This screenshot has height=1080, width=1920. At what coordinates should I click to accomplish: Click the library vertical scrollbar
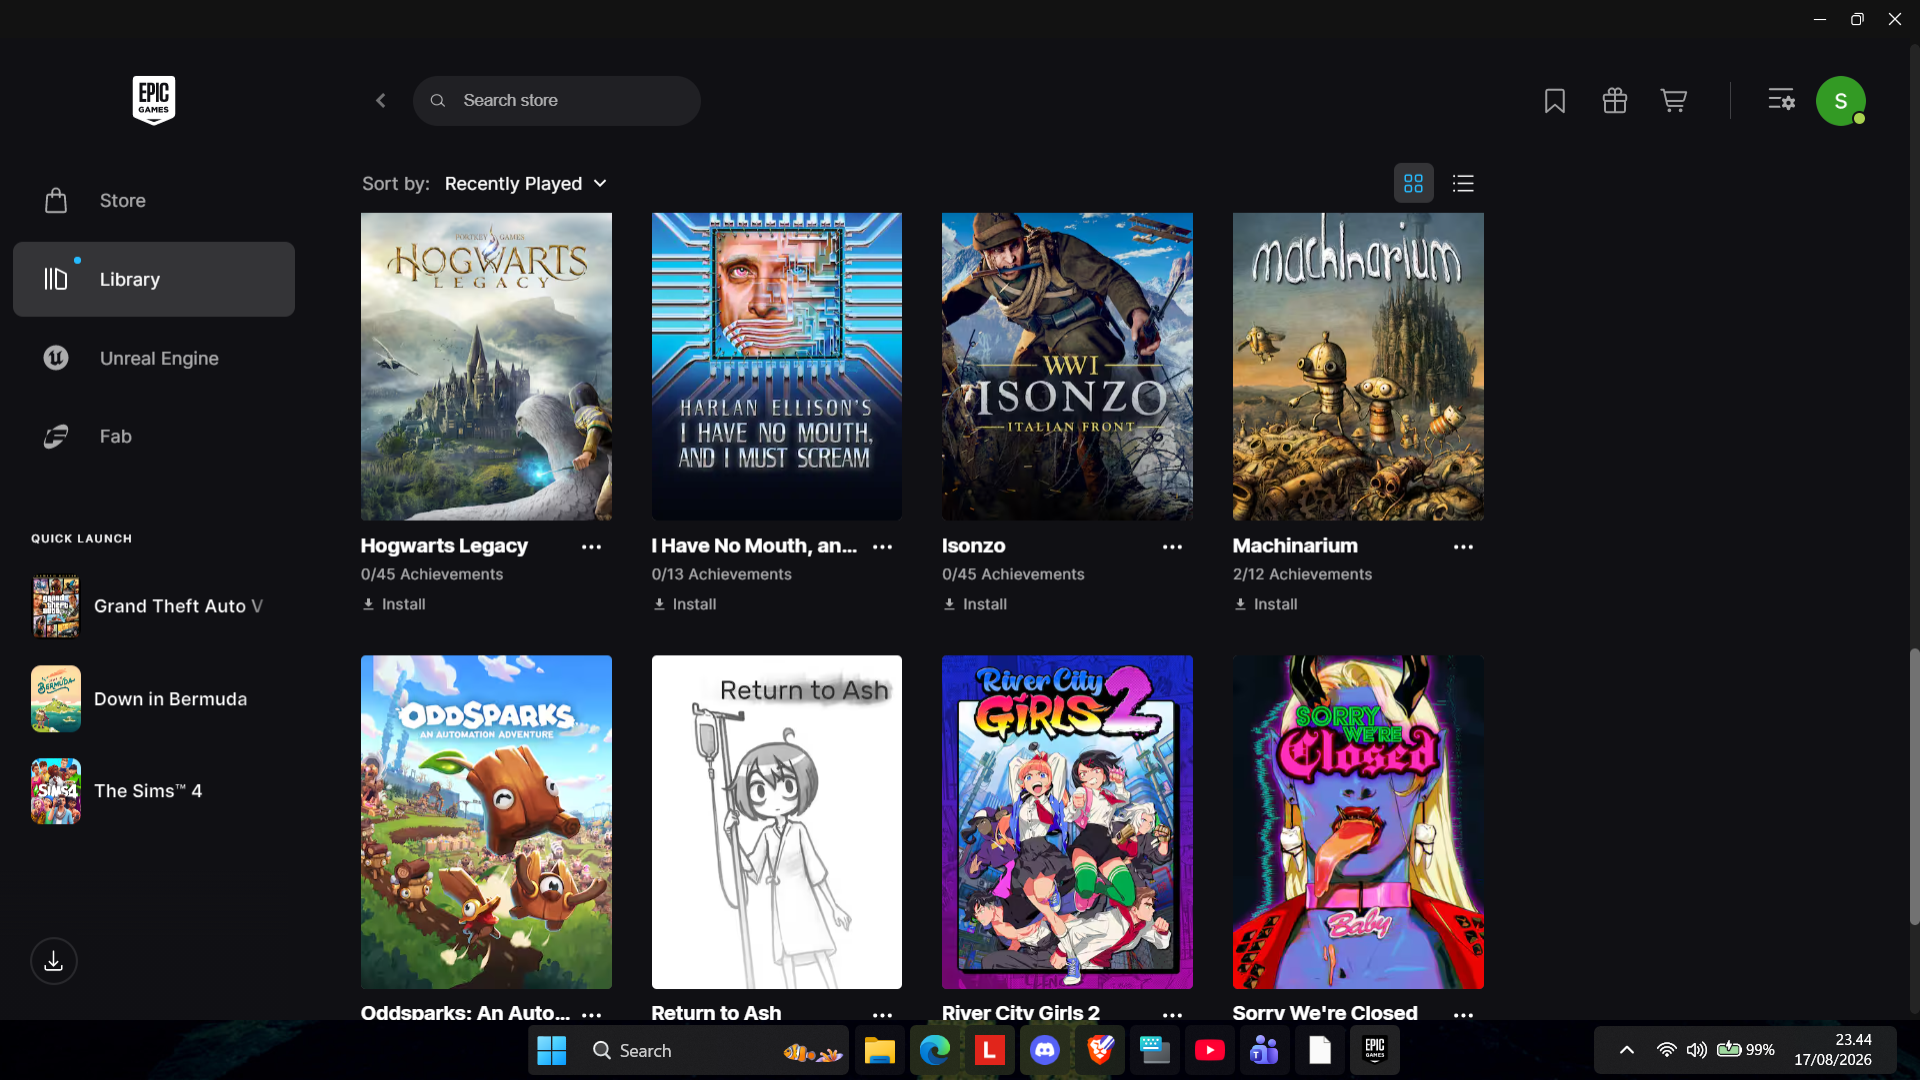tap(1914, 787)
